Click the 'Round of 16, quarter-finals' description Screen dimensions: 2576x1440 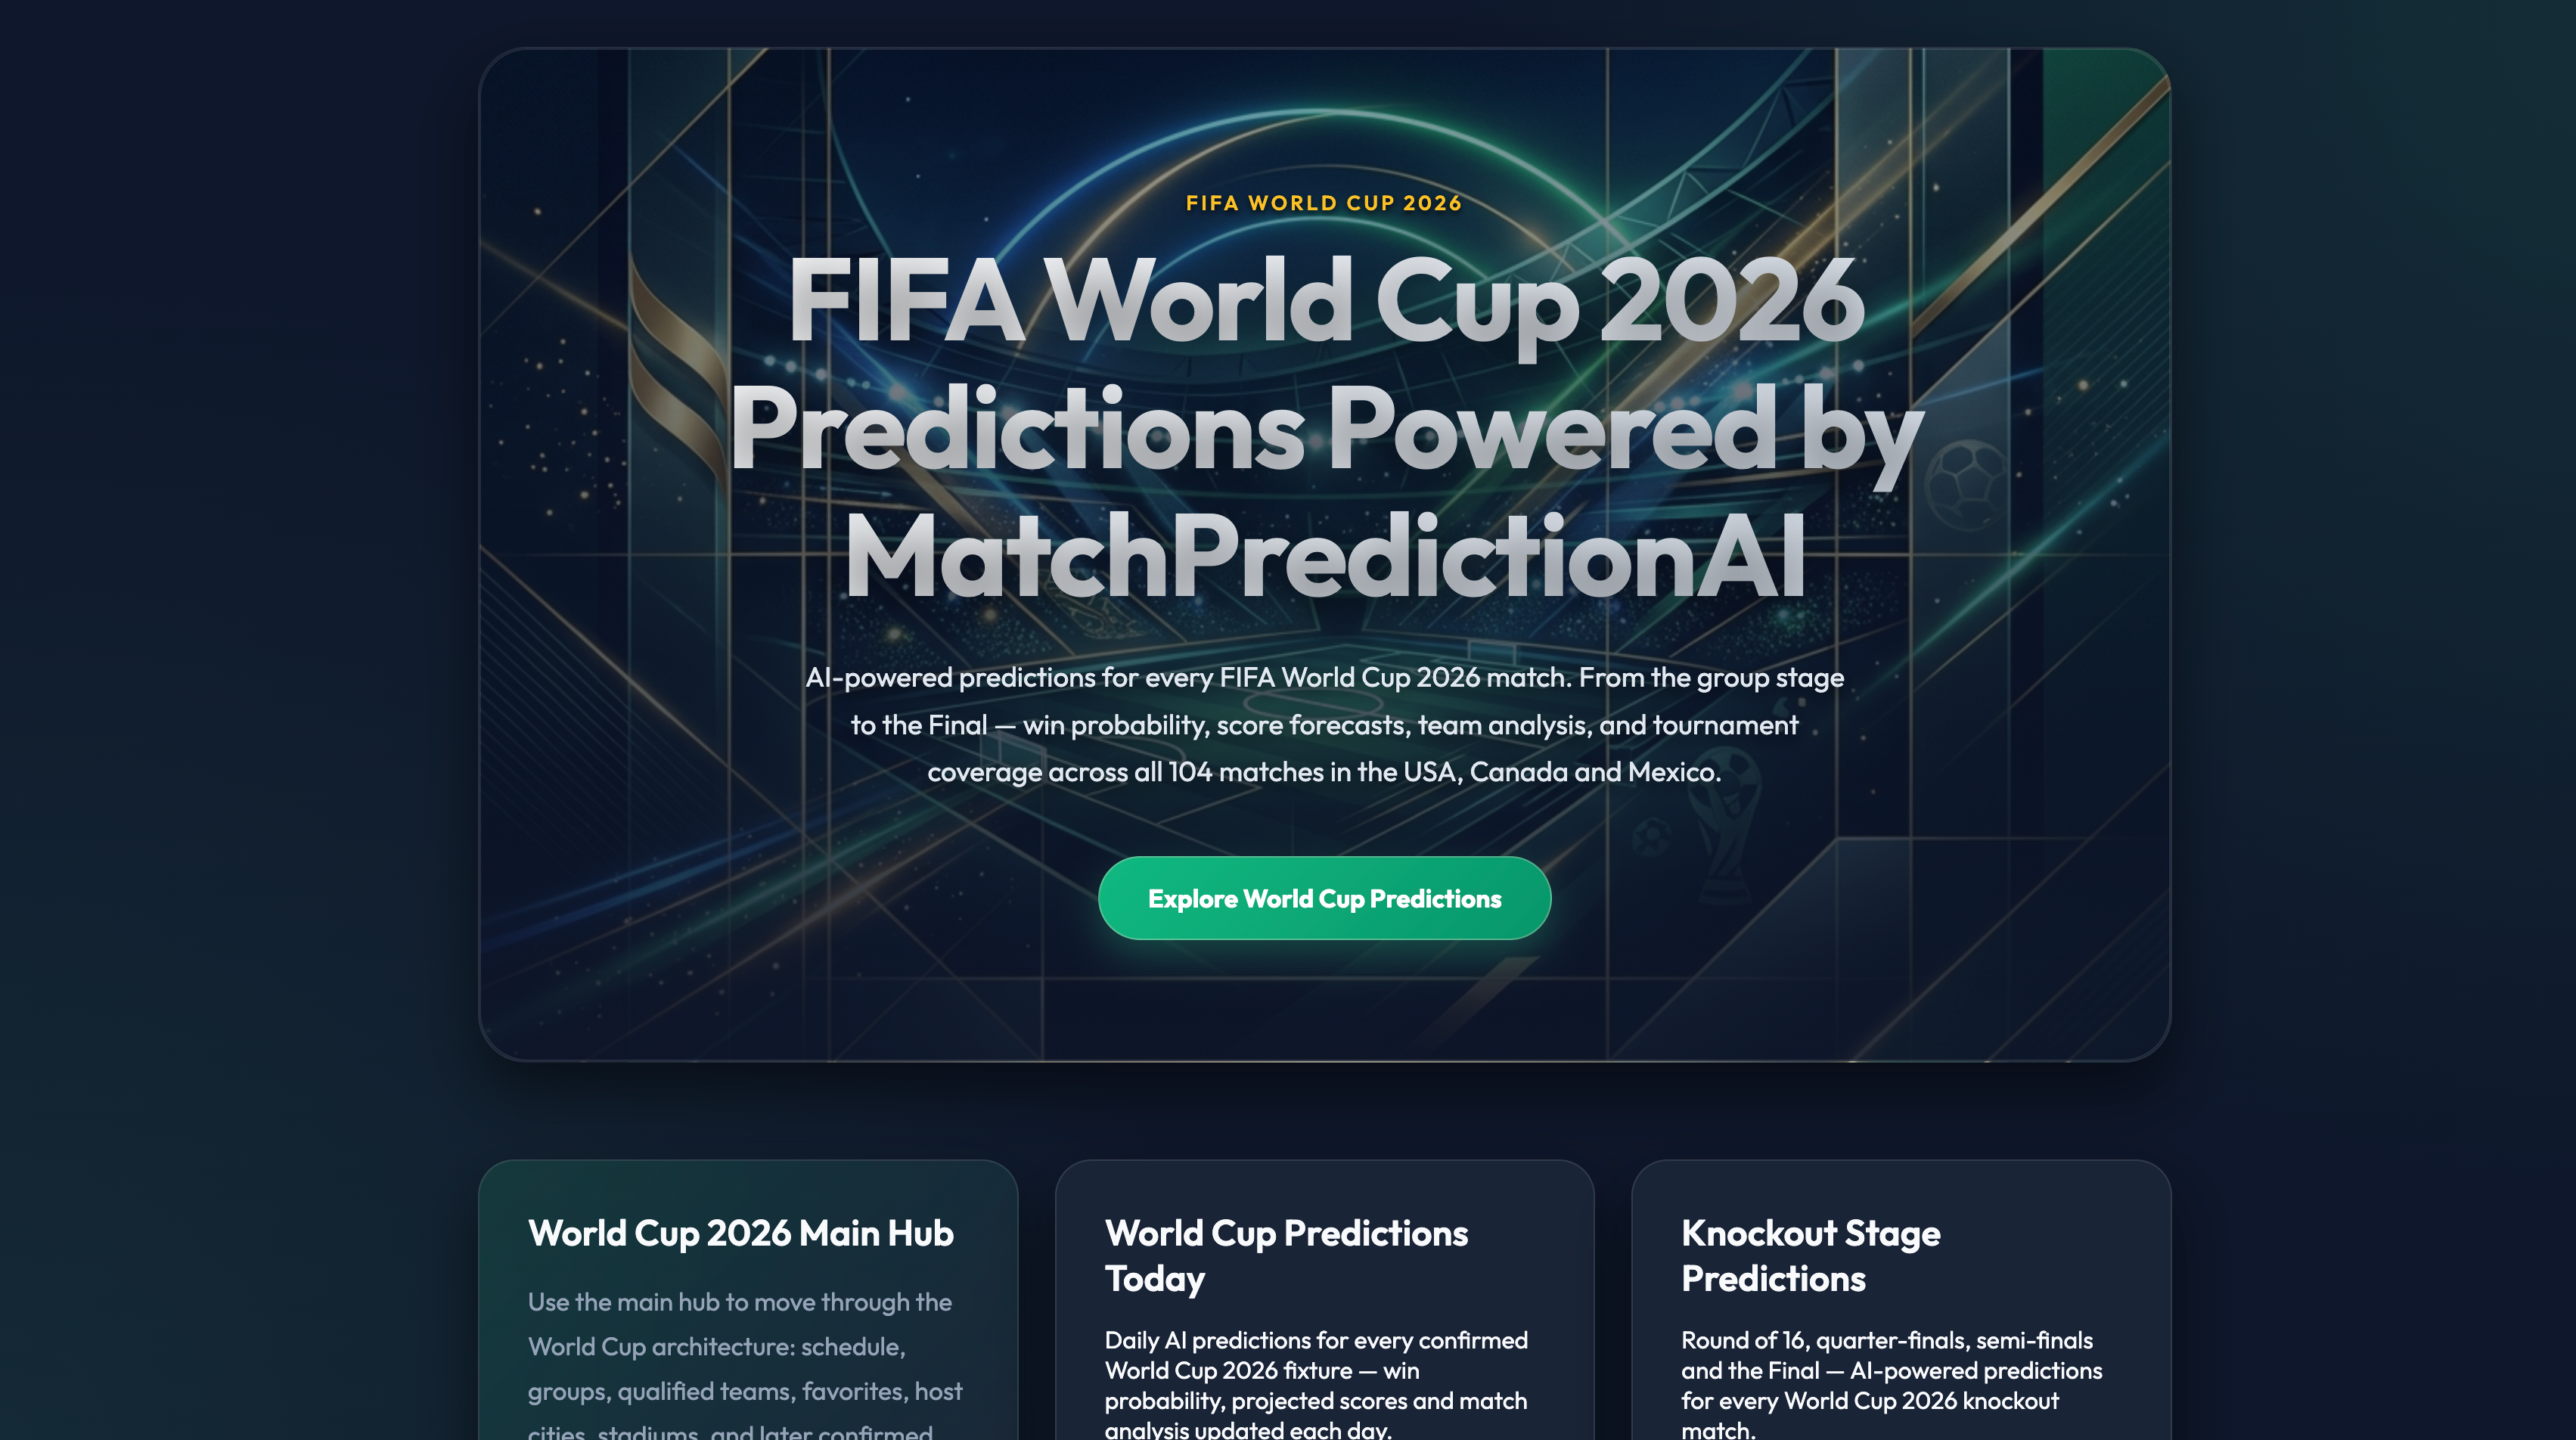[1892, 1384]
